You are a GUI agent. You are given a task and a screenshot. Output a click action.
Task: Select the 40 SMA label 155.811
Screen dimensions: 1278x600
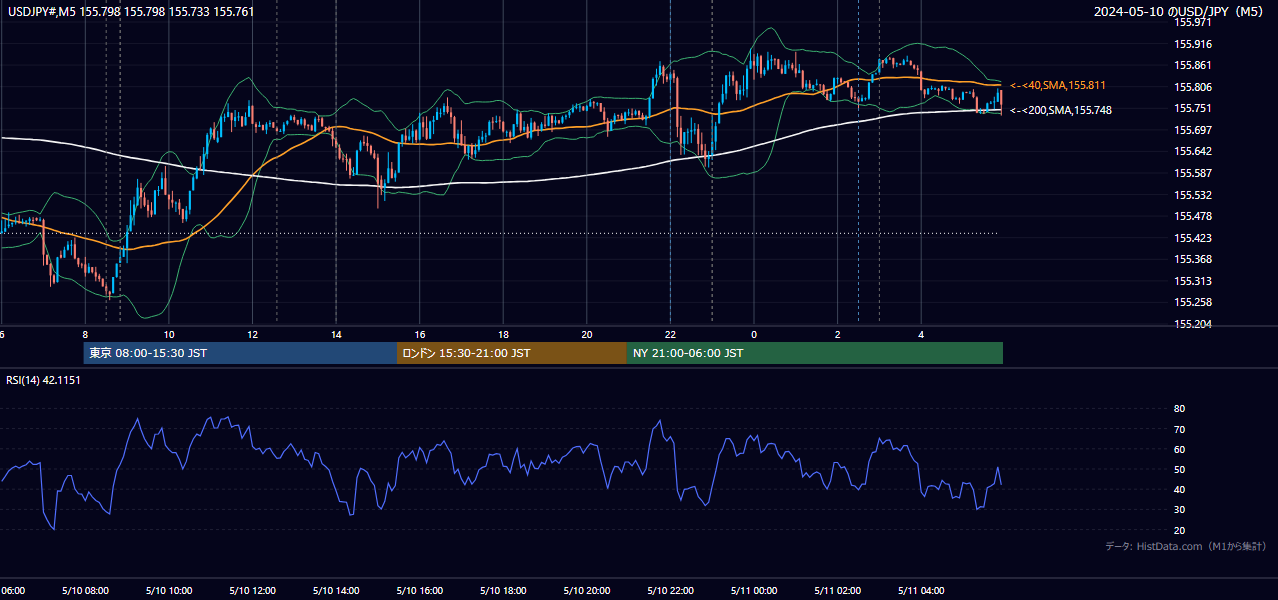click(1058, 86)
